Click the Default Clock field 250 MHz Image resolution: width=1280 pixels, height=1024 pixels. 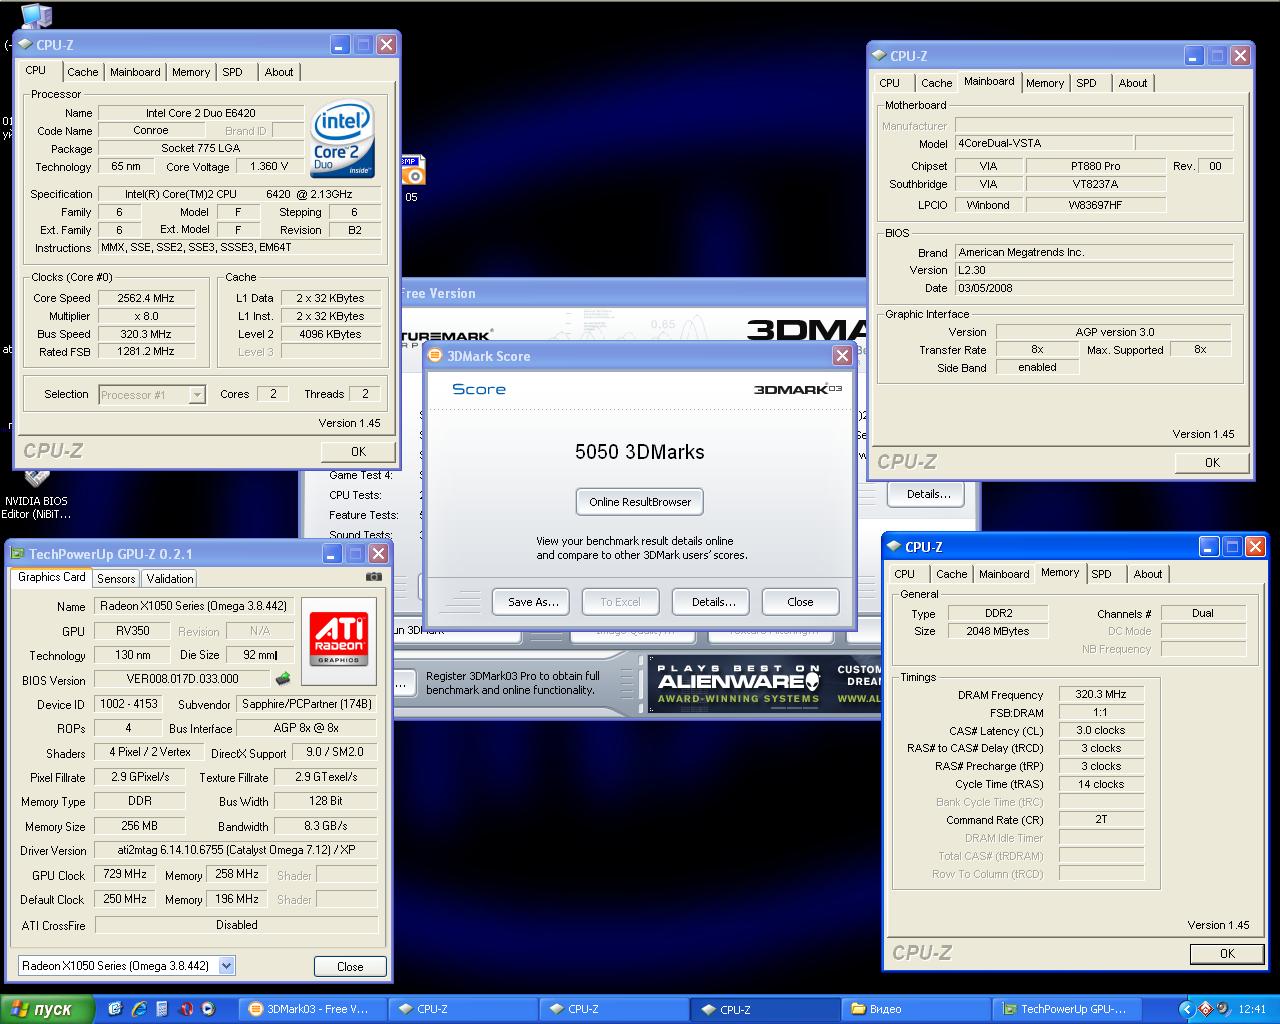(x=125, y=899)
